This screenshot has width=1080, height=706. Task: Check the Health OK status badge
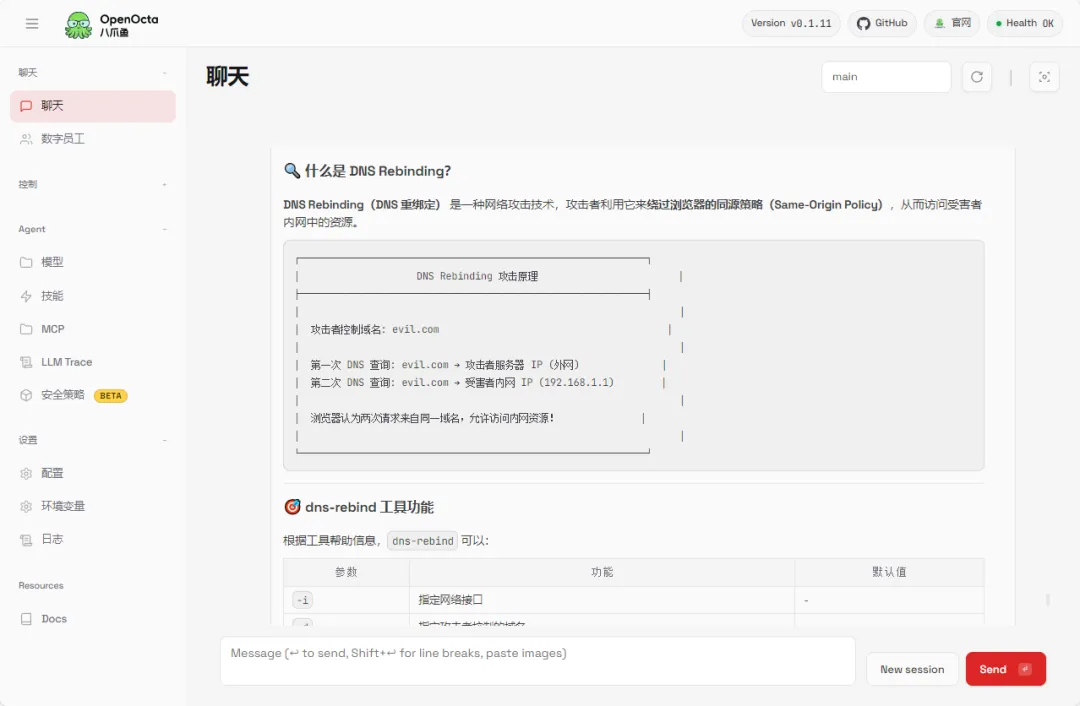pos(1024,23)
